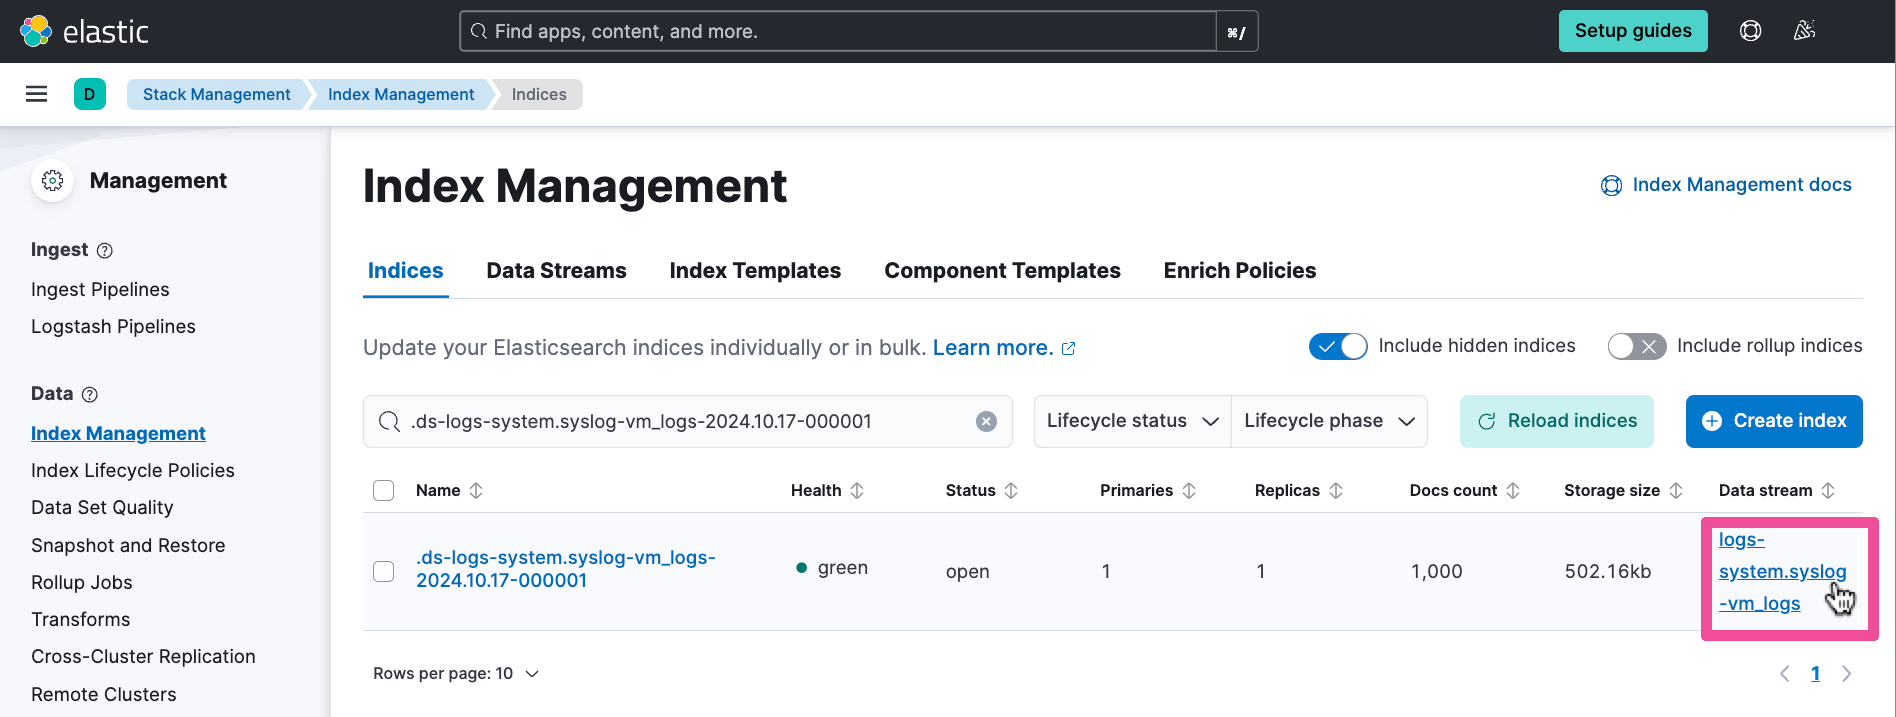Viewport: 1896px width, 717px height.
Task: Click the Data section help icon
Action: 90,394
